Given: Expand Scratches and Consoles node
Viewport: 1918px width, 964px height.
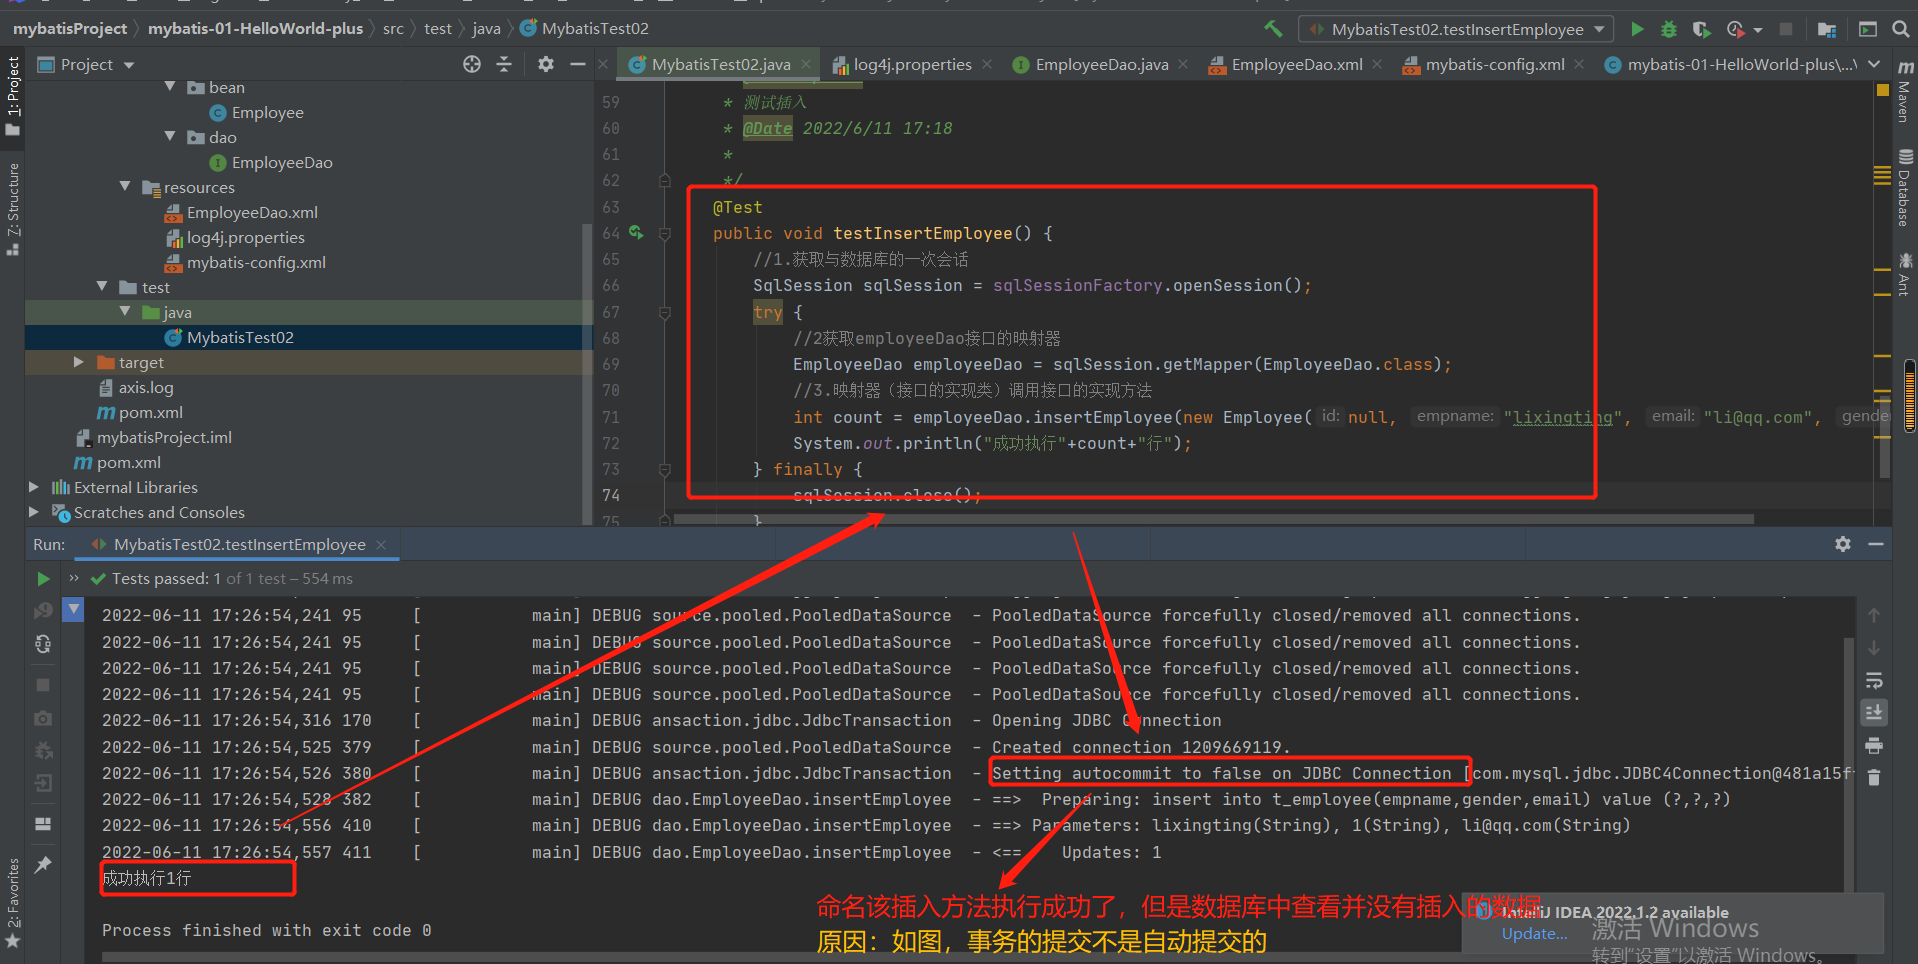Looking at the screenshot, I should (34, 512).
